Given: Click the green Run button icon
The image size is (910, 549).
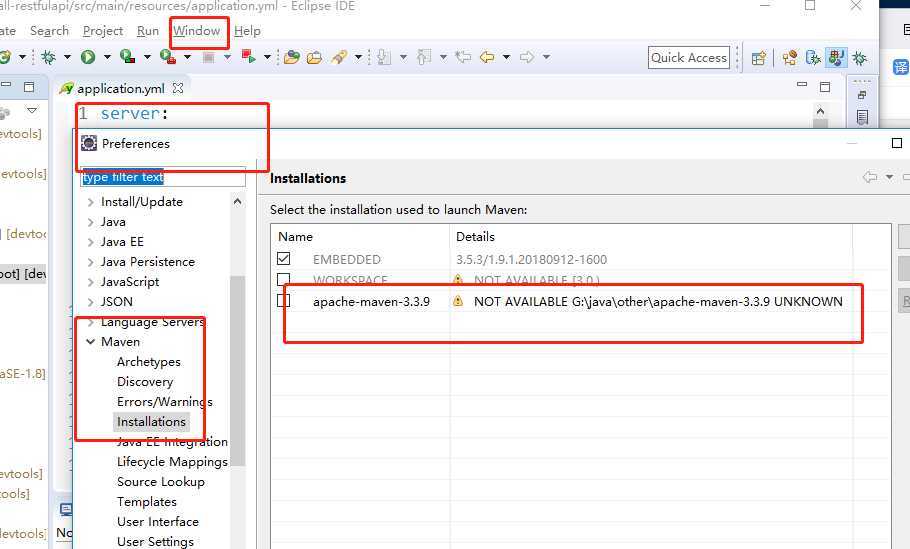Looking at the screenshot, I should pos(88,57).
